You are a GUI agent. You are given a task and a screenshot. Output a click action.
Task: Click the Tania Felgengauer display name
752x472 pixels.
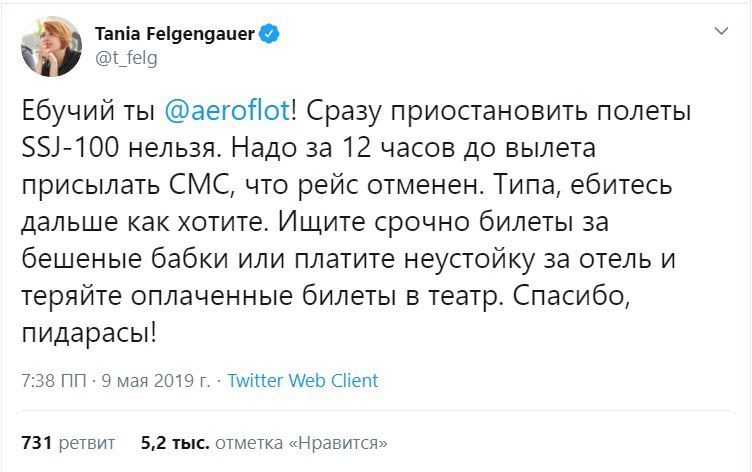(175, 35)
